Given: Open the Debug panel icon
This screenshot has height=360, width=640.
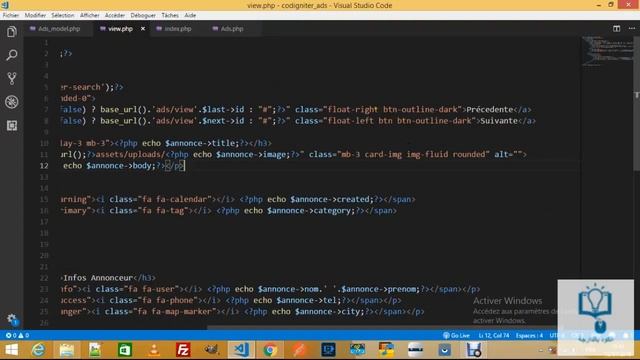Looking at the screenshot, I should pyautogui.click(x=11, y=102).
